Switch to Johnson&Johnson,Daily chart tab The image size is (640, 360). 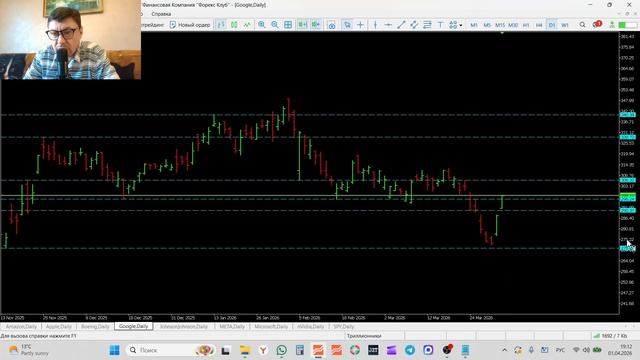tap(184, 327)
